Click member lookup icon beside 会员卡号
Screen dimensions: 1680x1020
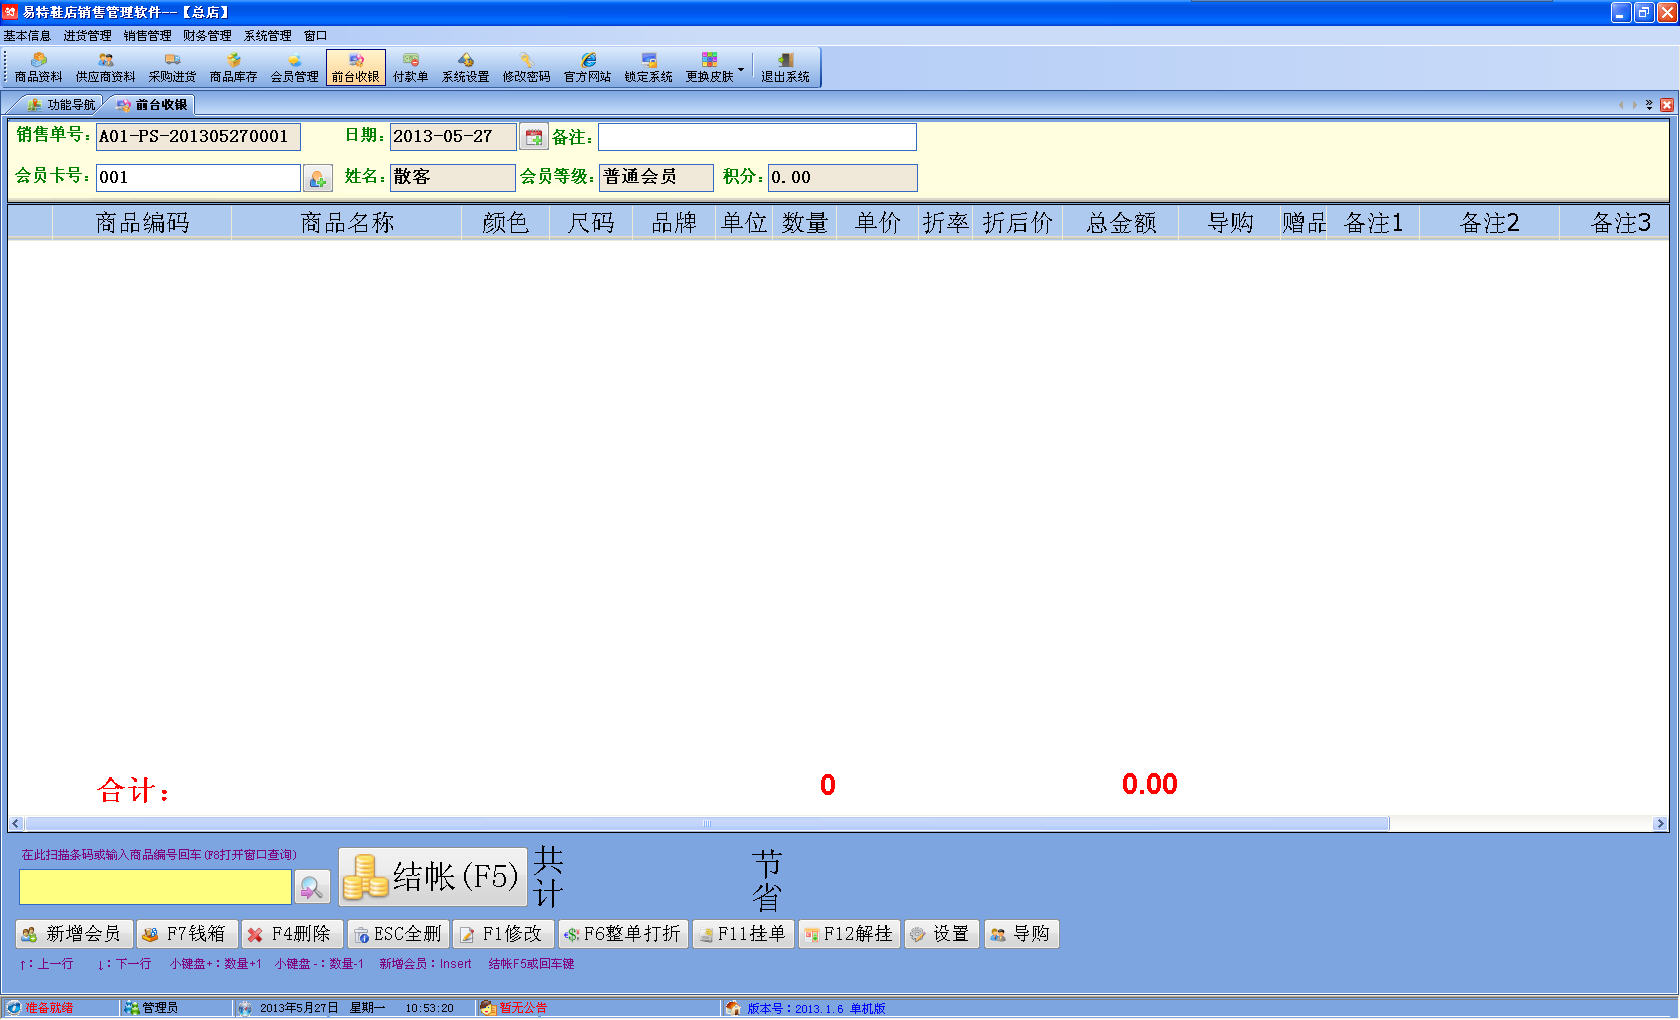point(317,179)
